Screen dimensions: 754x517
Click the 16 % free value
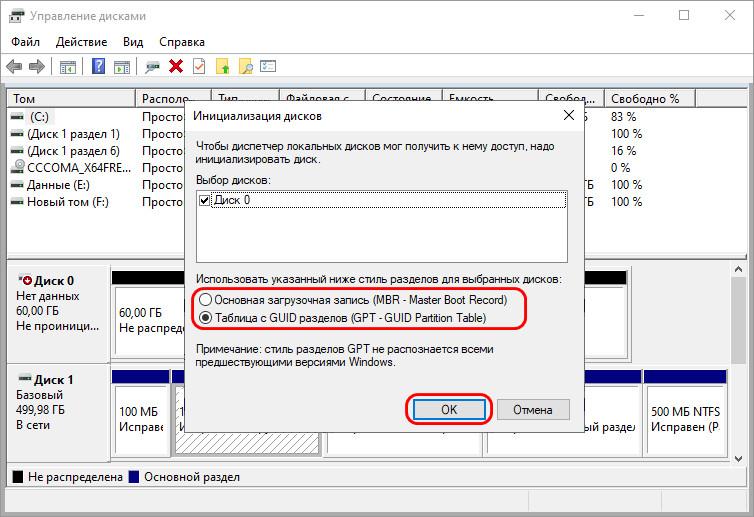[x=624, y=151]
